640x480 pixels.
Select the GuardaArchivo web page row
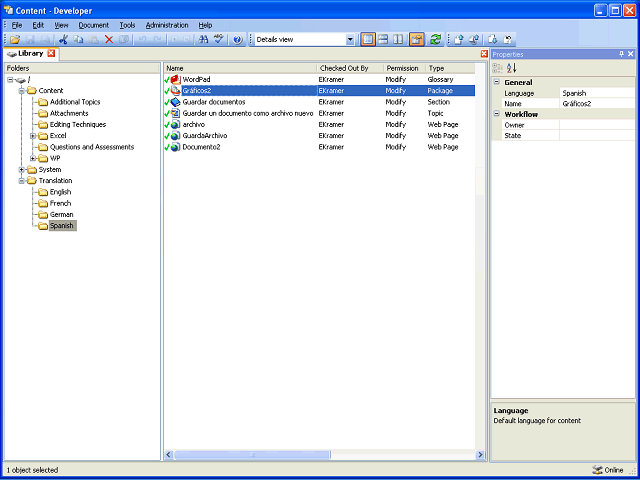click(x=320, y=136)
